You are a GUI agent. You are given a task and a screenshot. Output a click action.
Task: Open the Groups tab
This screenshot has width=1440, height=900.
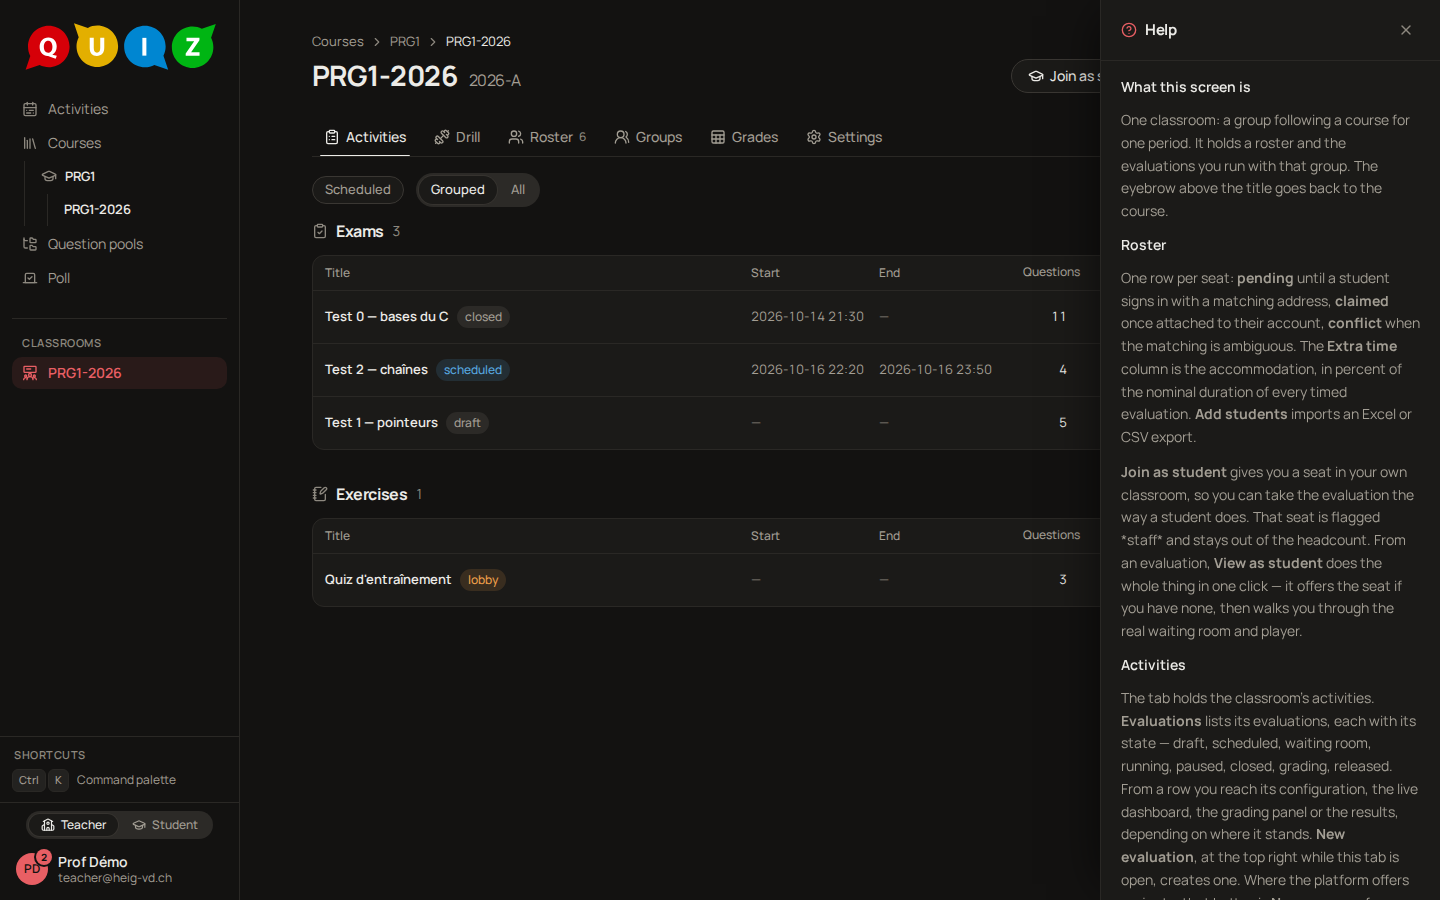click(x=648, y=137)
